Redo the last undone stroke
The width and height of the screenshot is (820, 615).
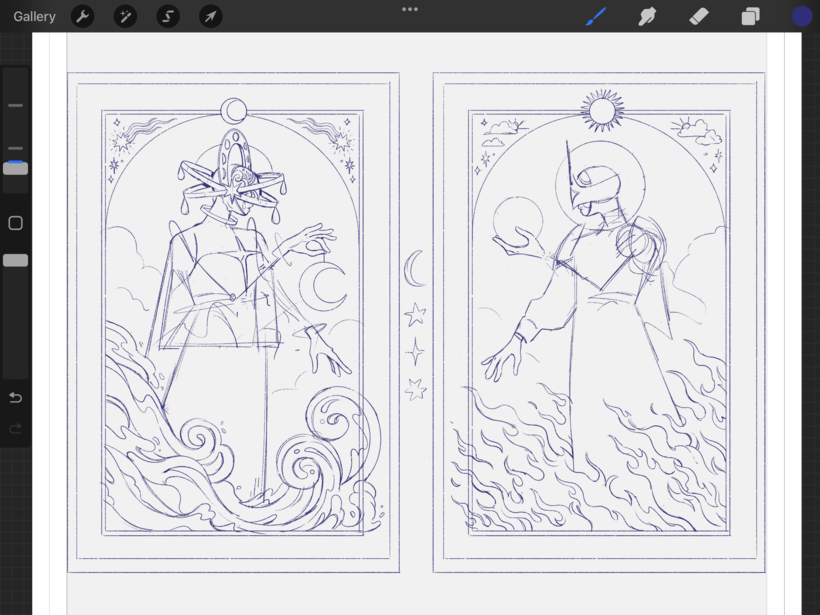(x=16, y=429)
